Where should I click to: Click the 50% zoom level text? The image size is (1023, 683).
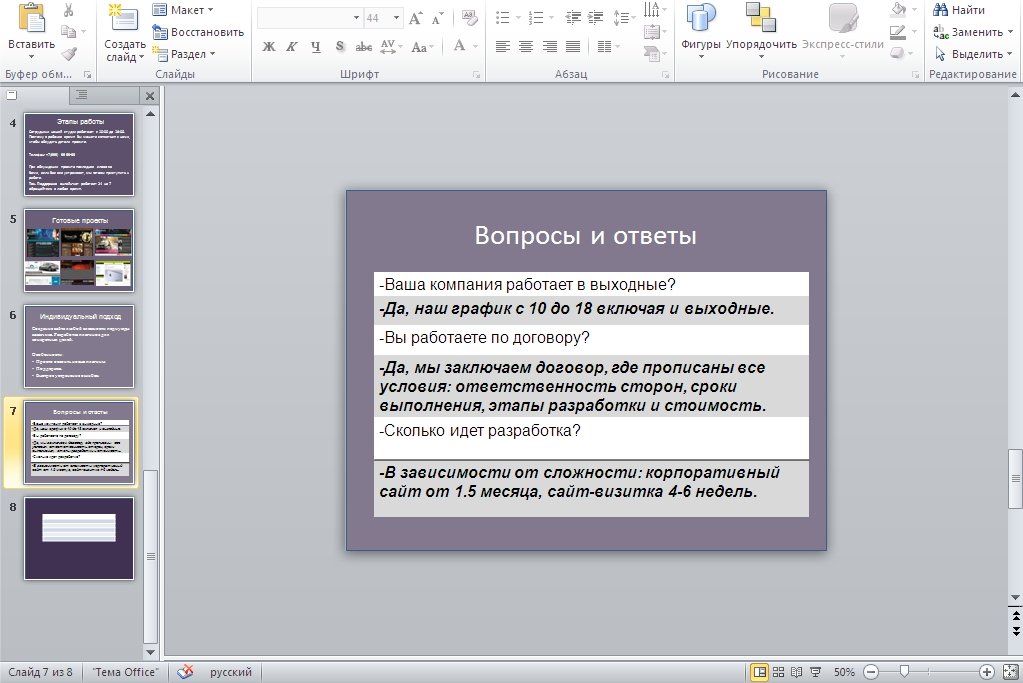click(x=844, y=671)
